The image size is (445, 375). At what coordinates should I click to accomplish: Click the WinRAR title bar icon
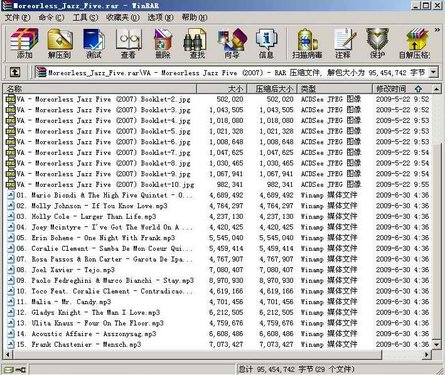[x=7, y=5]
